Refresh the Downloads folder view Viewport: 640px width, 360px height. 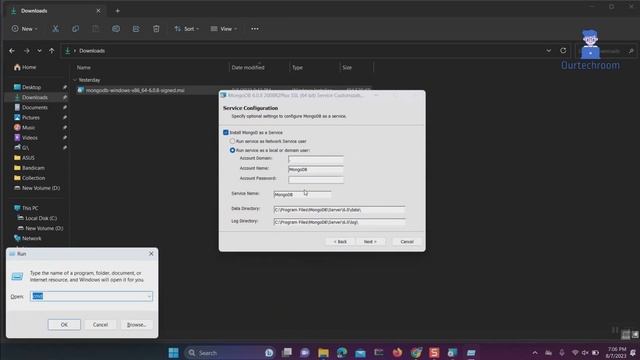563,51
